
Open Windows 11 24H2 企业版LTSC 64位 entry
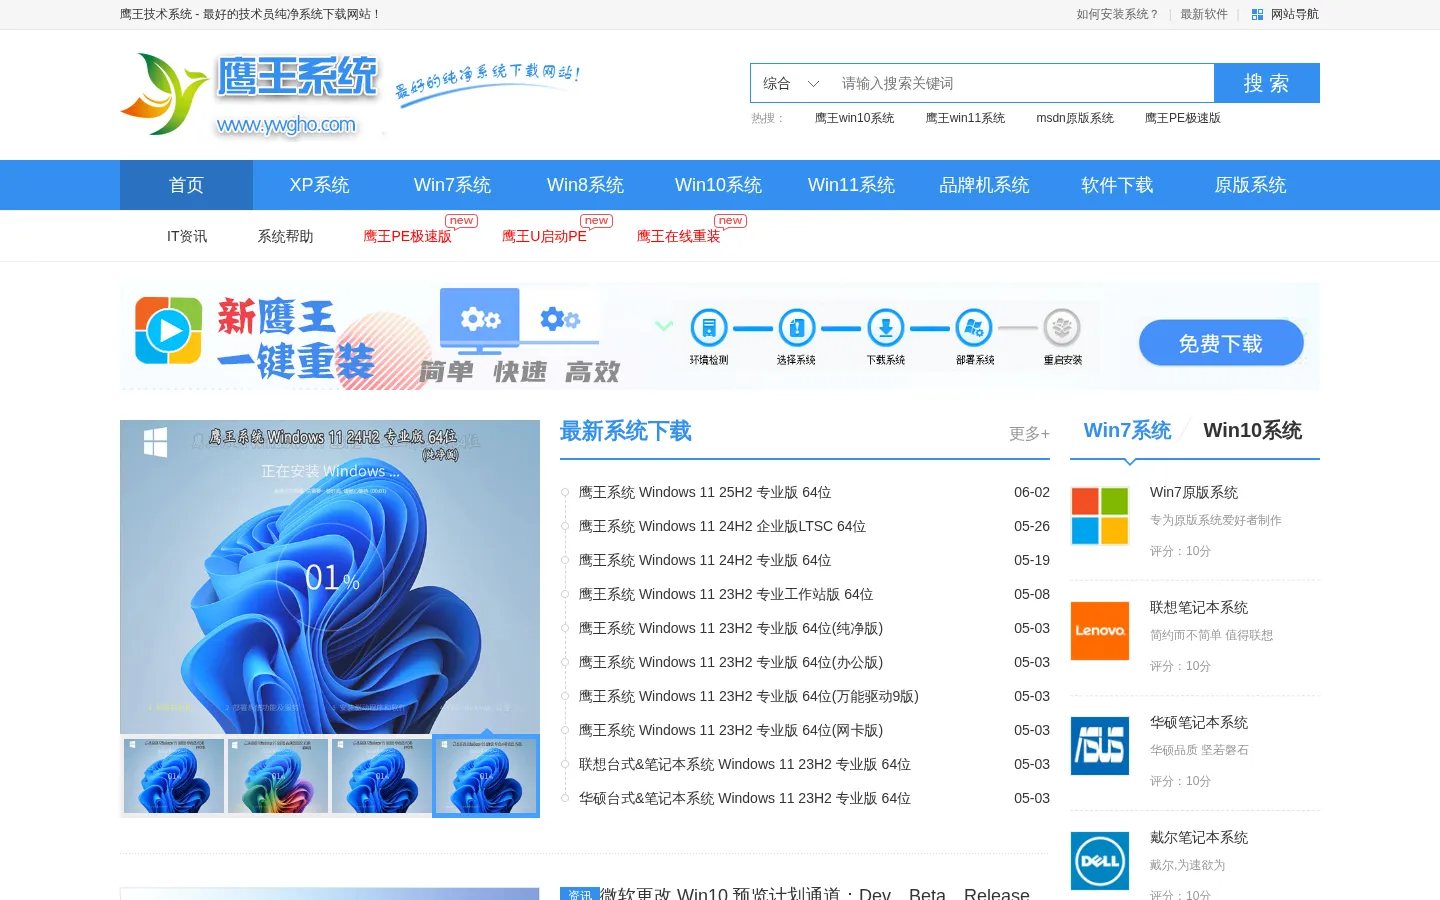(722, 526)
